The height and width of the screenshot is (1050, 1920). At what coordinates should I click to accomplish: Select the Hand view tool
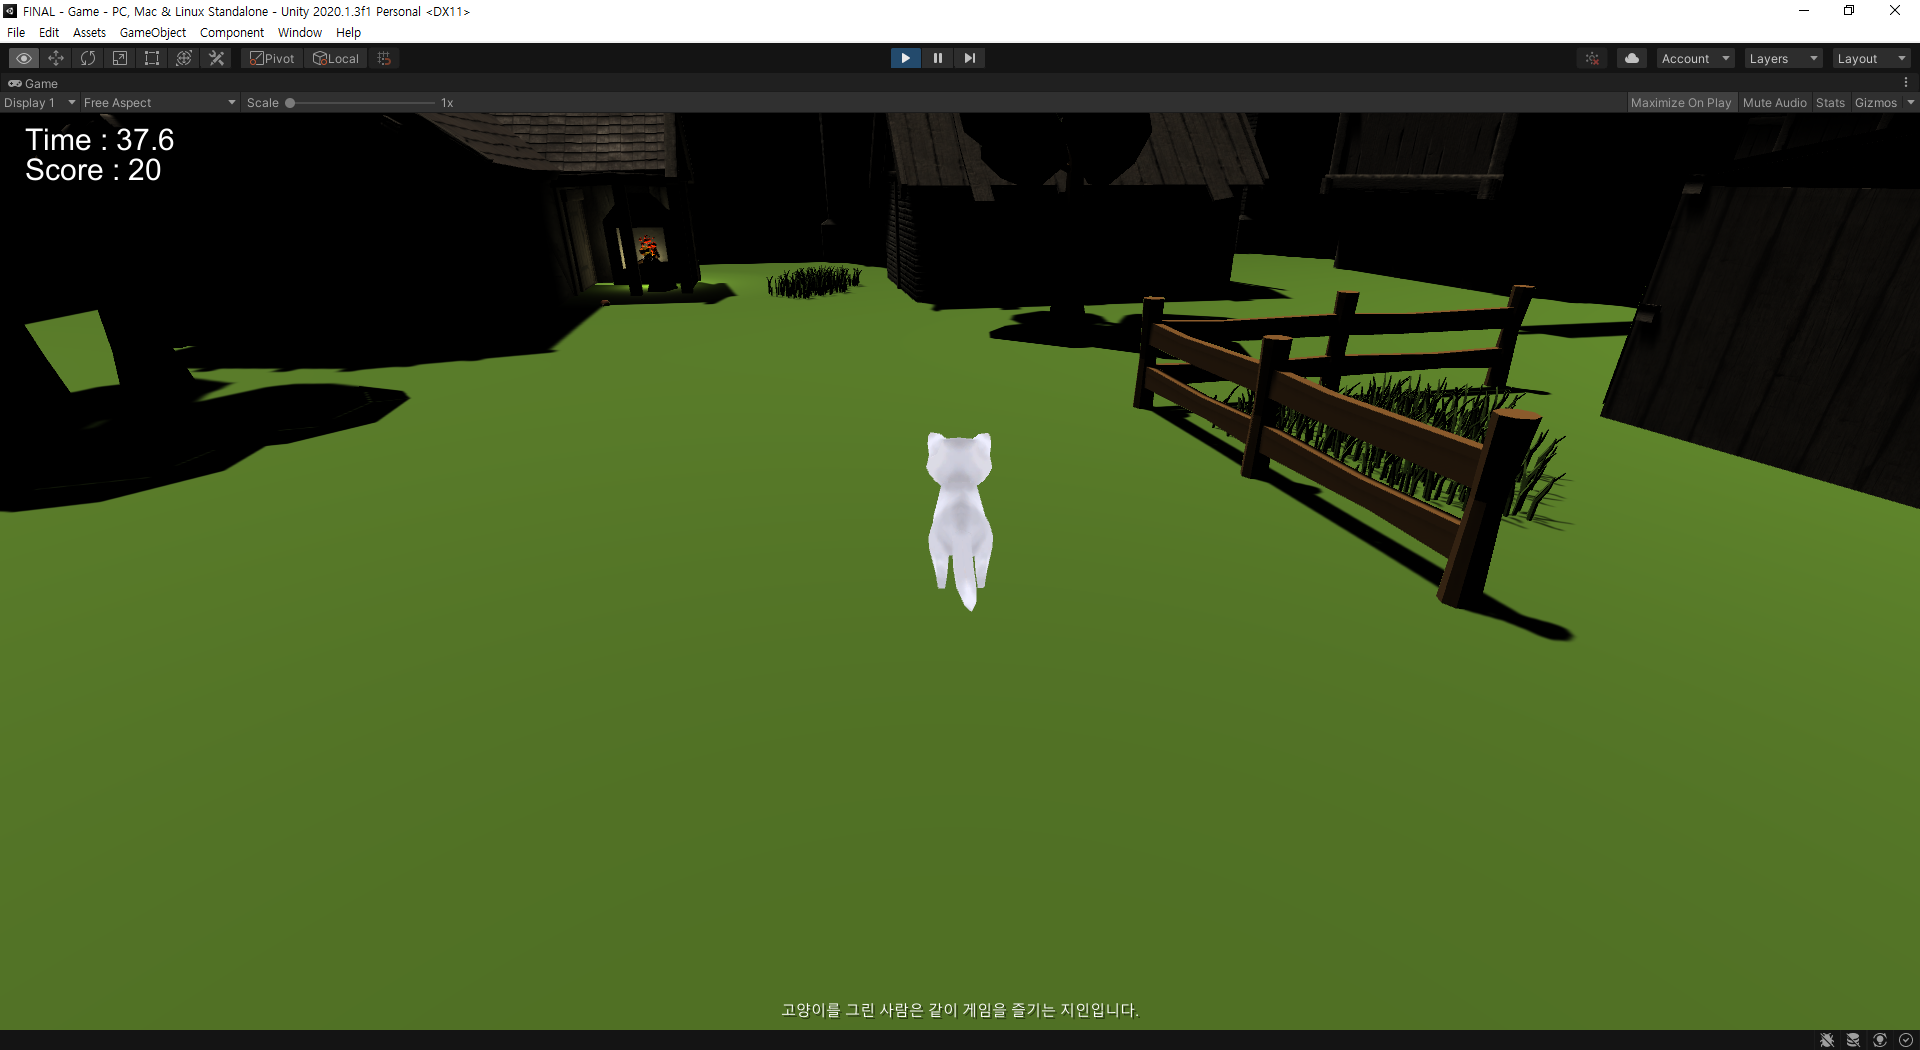tap(23, 58)
